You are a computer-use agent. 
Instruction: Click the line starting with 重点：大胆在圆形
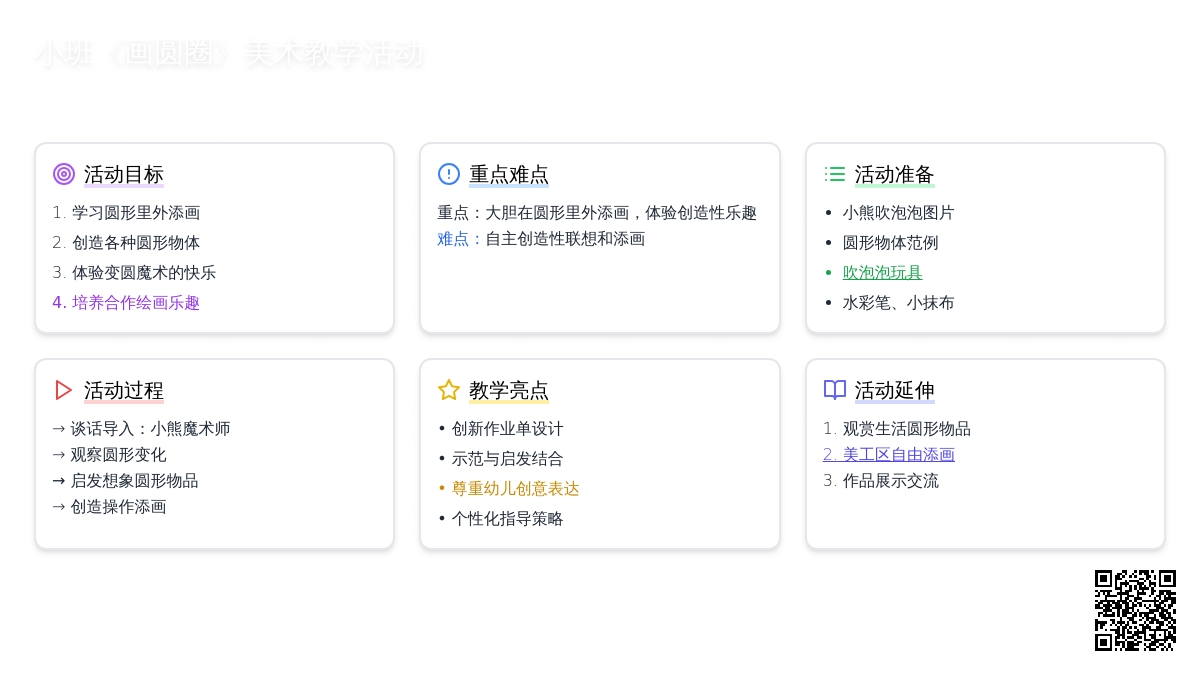pyautogui.click(x=597, y=212)
